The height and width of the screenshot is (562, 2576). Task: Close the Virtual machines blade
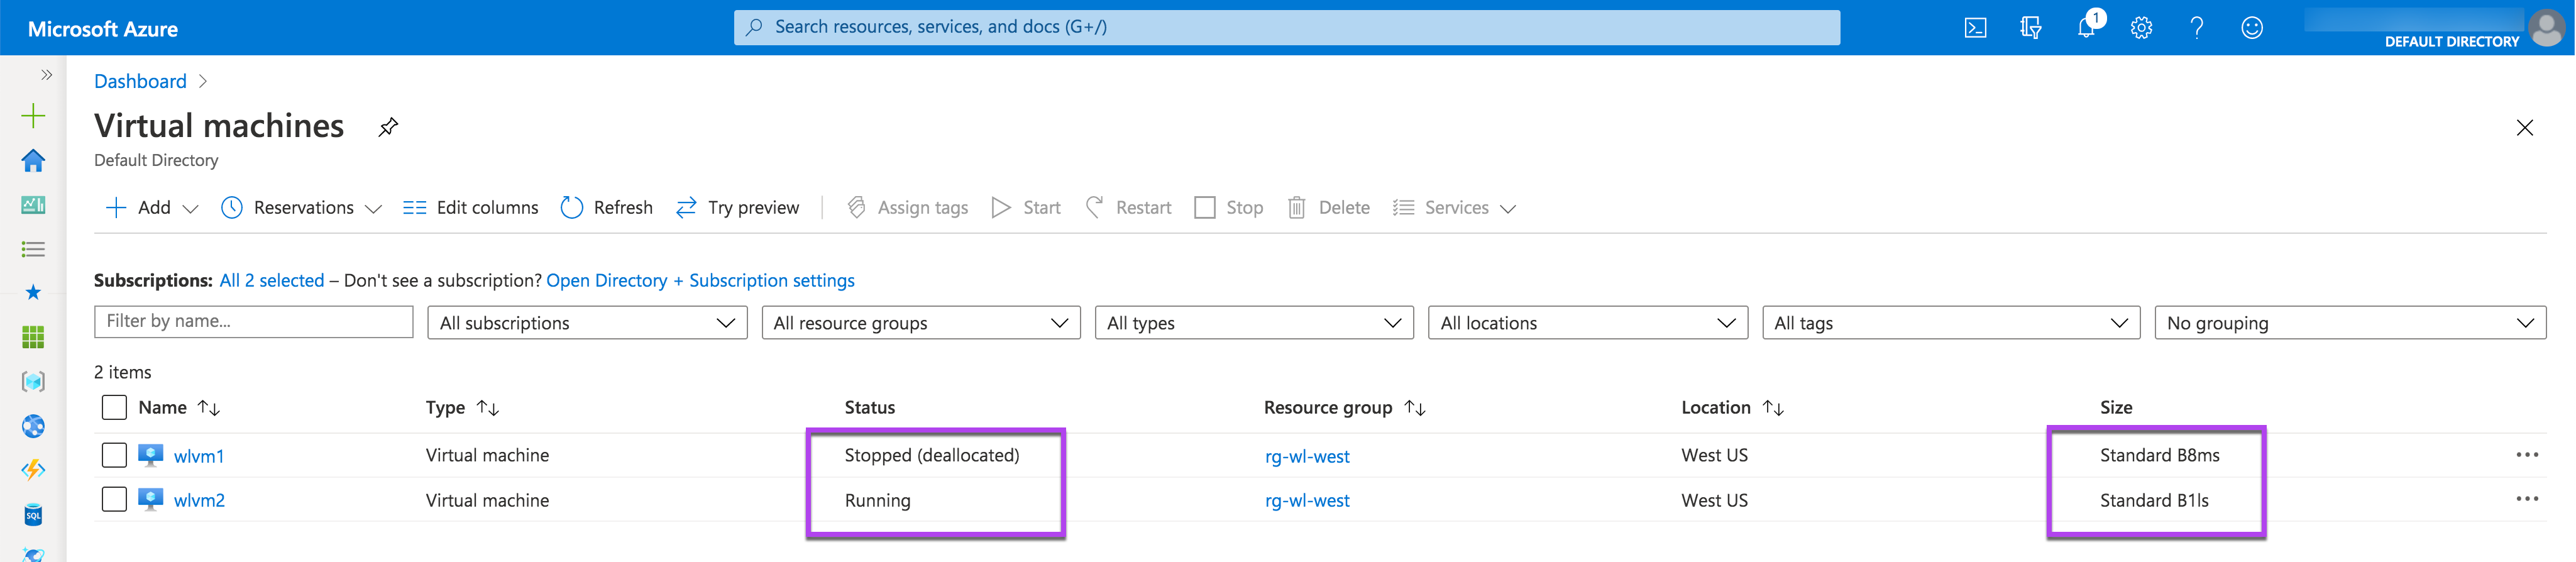click(x=2524, y=128)
